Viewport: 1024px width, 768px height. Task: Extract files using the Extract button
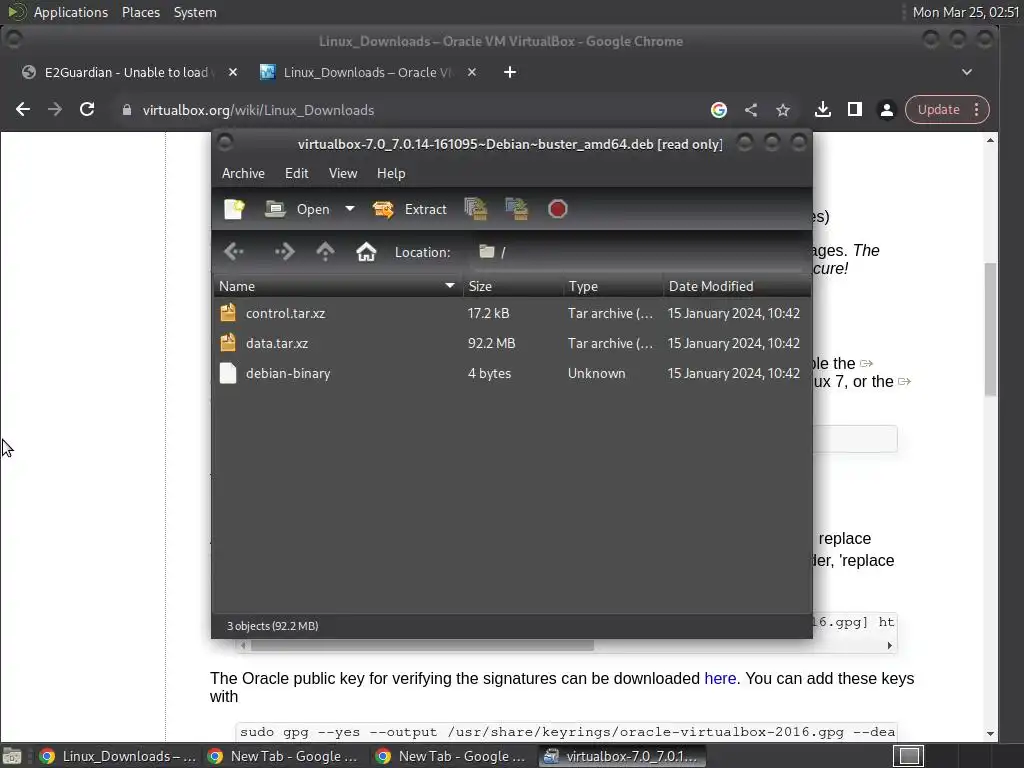pyautogui.click(x=409, y=209)
